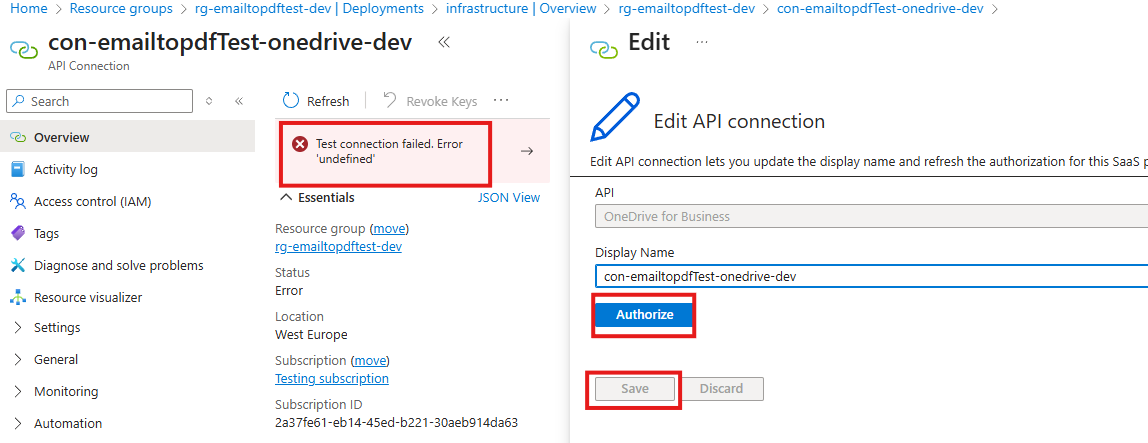Click the Save button

click(x=635, y=389)
